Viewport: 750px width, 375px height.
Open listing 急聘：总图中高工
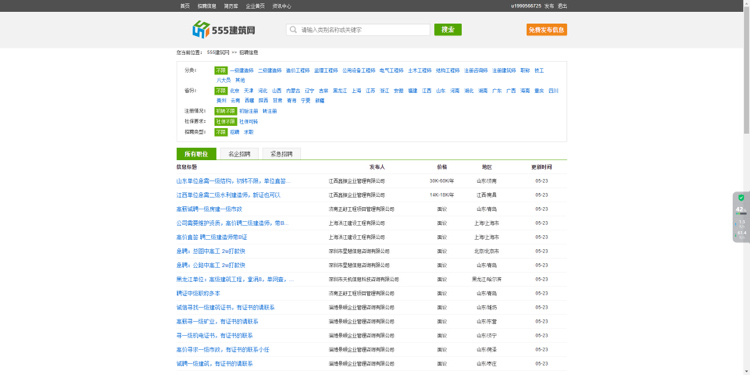[x=211, y=251]
